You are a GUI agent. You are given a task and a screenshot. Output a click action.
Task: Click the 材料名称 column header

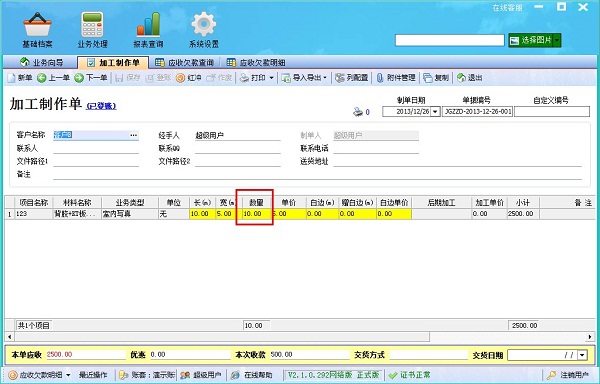(77, 202)
